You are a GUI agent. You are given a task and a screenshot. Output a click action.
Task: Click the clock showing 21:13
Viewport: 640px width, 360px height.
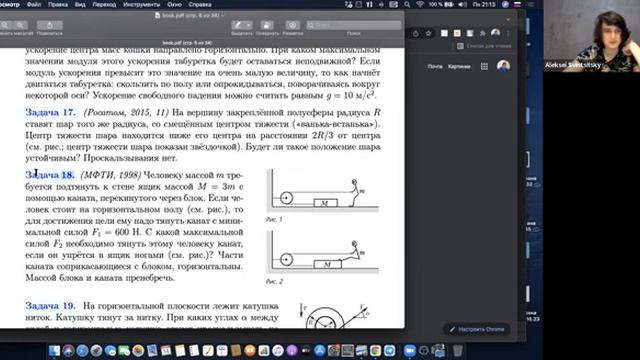coord(484,4)
